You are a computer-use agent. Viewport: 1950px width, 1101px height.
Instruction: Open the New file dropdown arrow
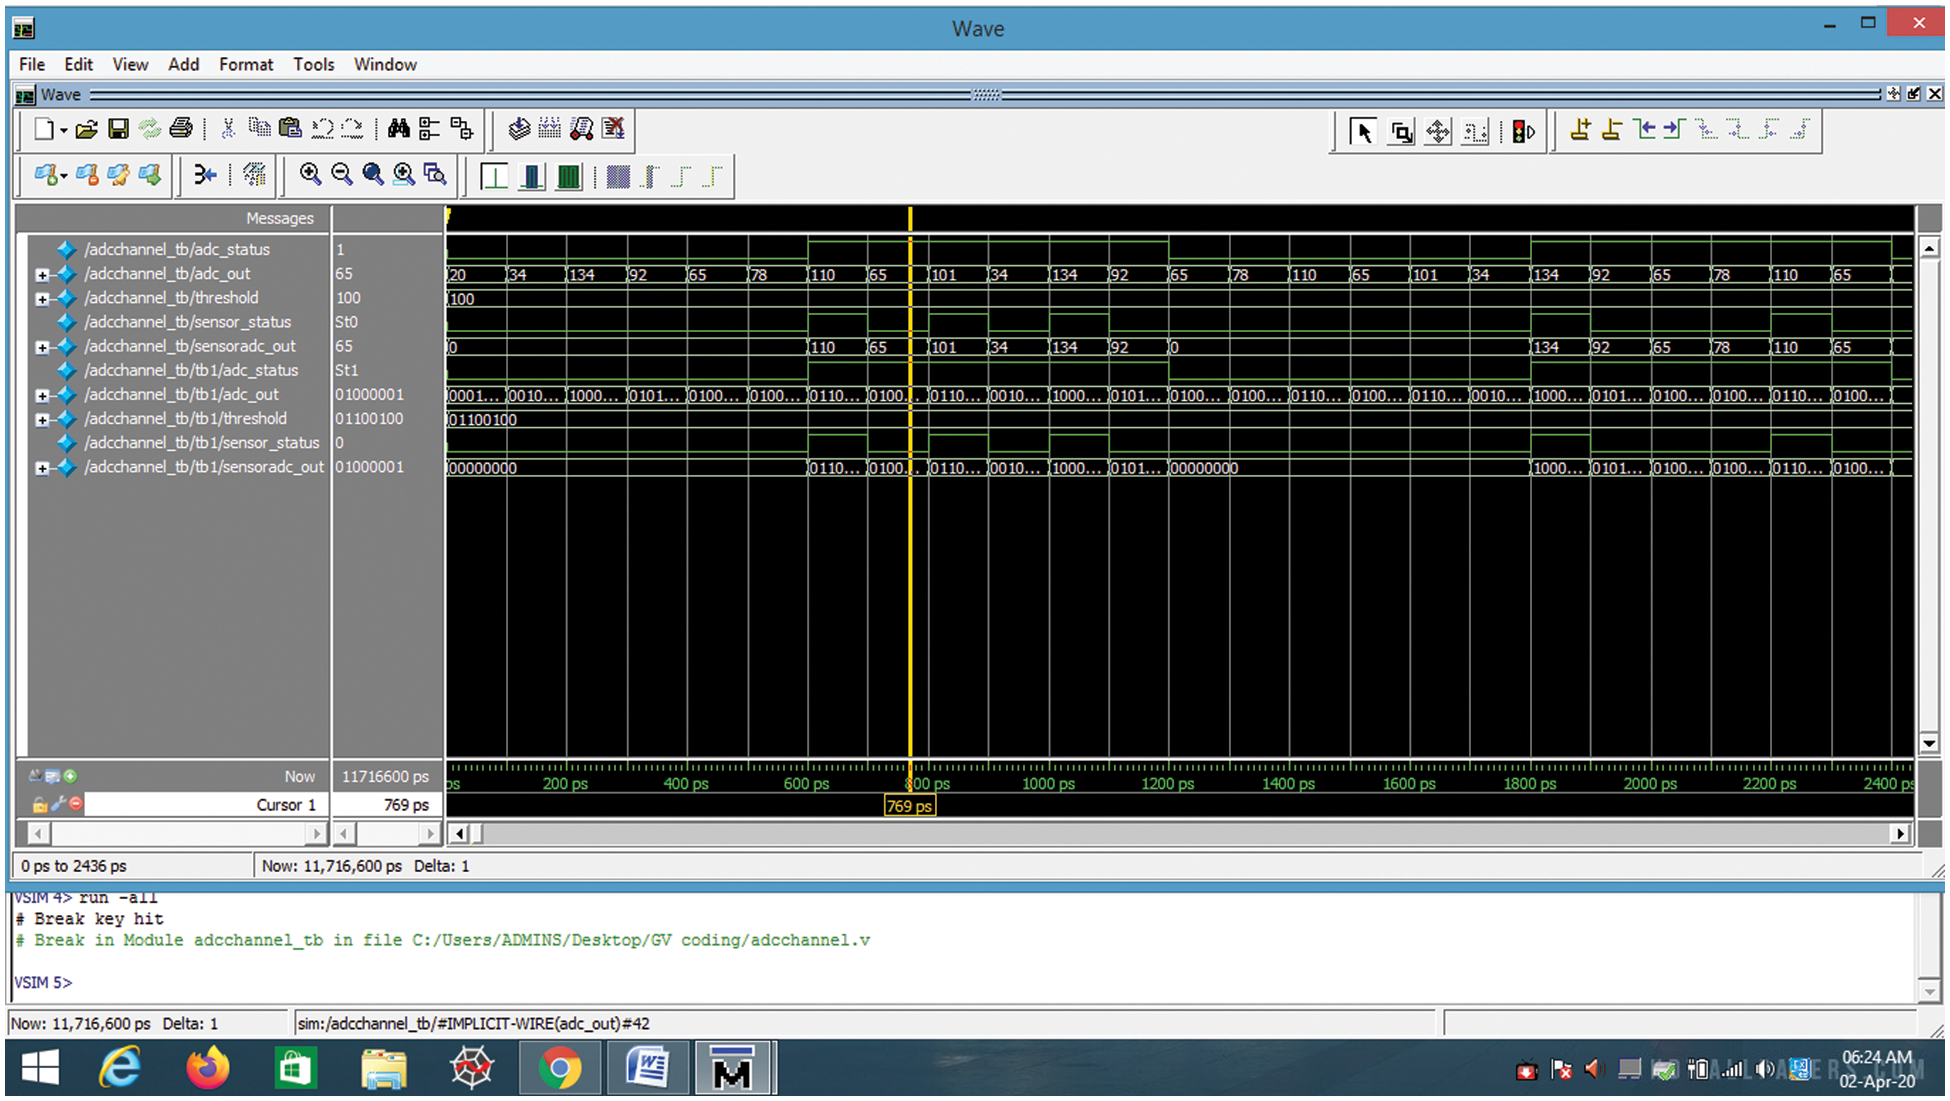click(63, 131)
